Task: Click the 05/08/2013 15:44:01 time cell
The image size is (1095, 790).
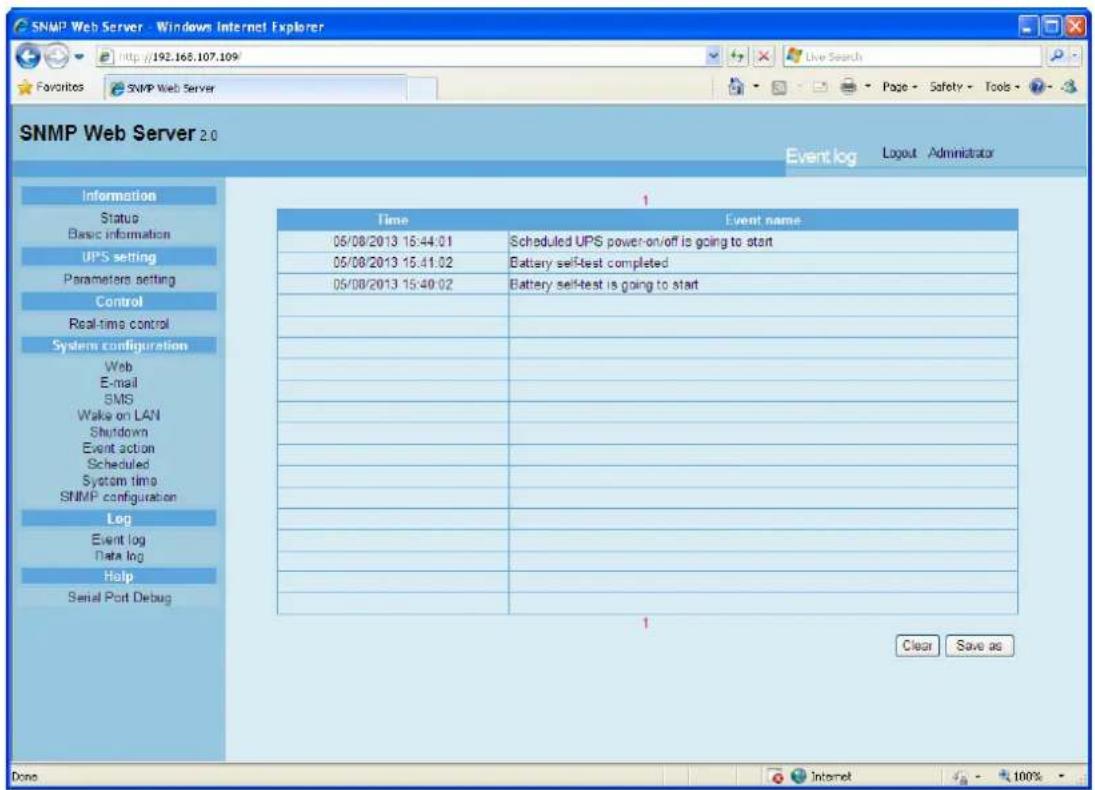Action: pyautogui.click(x=392, y=242)
